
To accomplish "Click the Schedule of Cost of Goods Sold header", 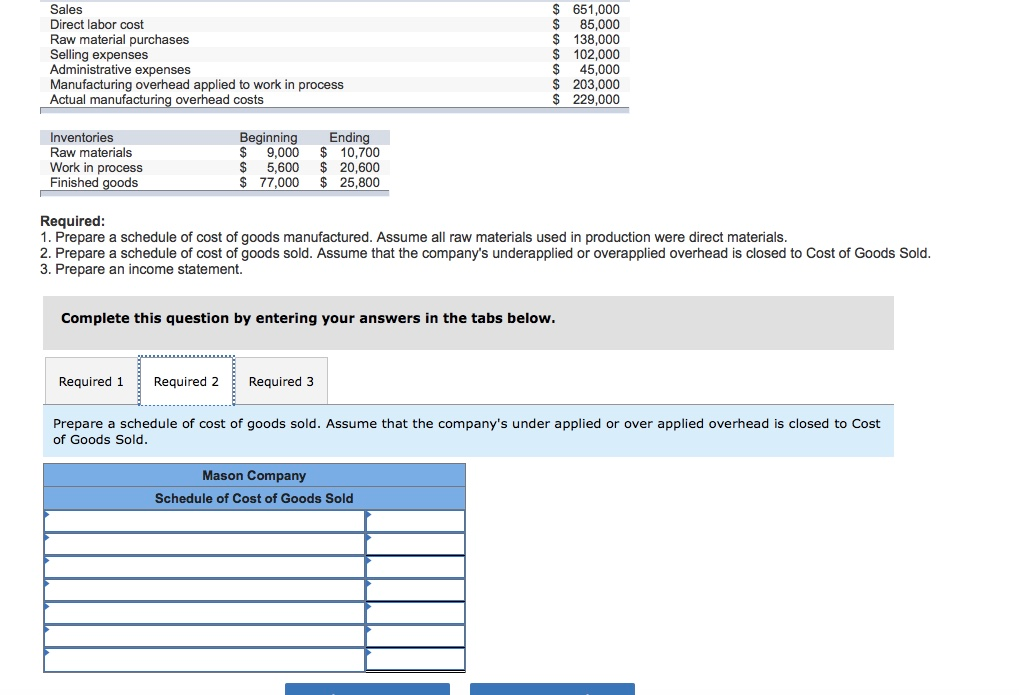I will [x=254, y=498].
